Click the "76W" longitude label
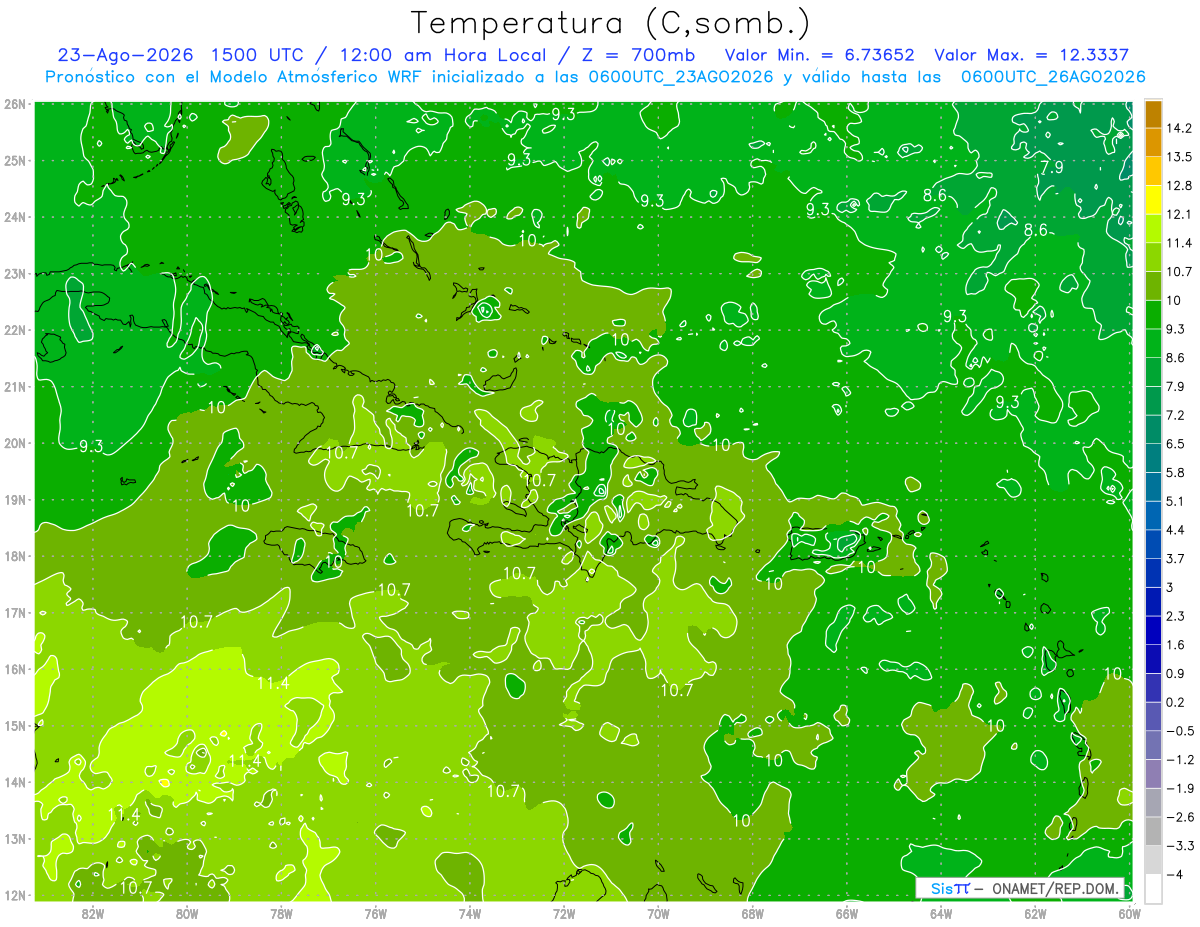 pos(376,913)
